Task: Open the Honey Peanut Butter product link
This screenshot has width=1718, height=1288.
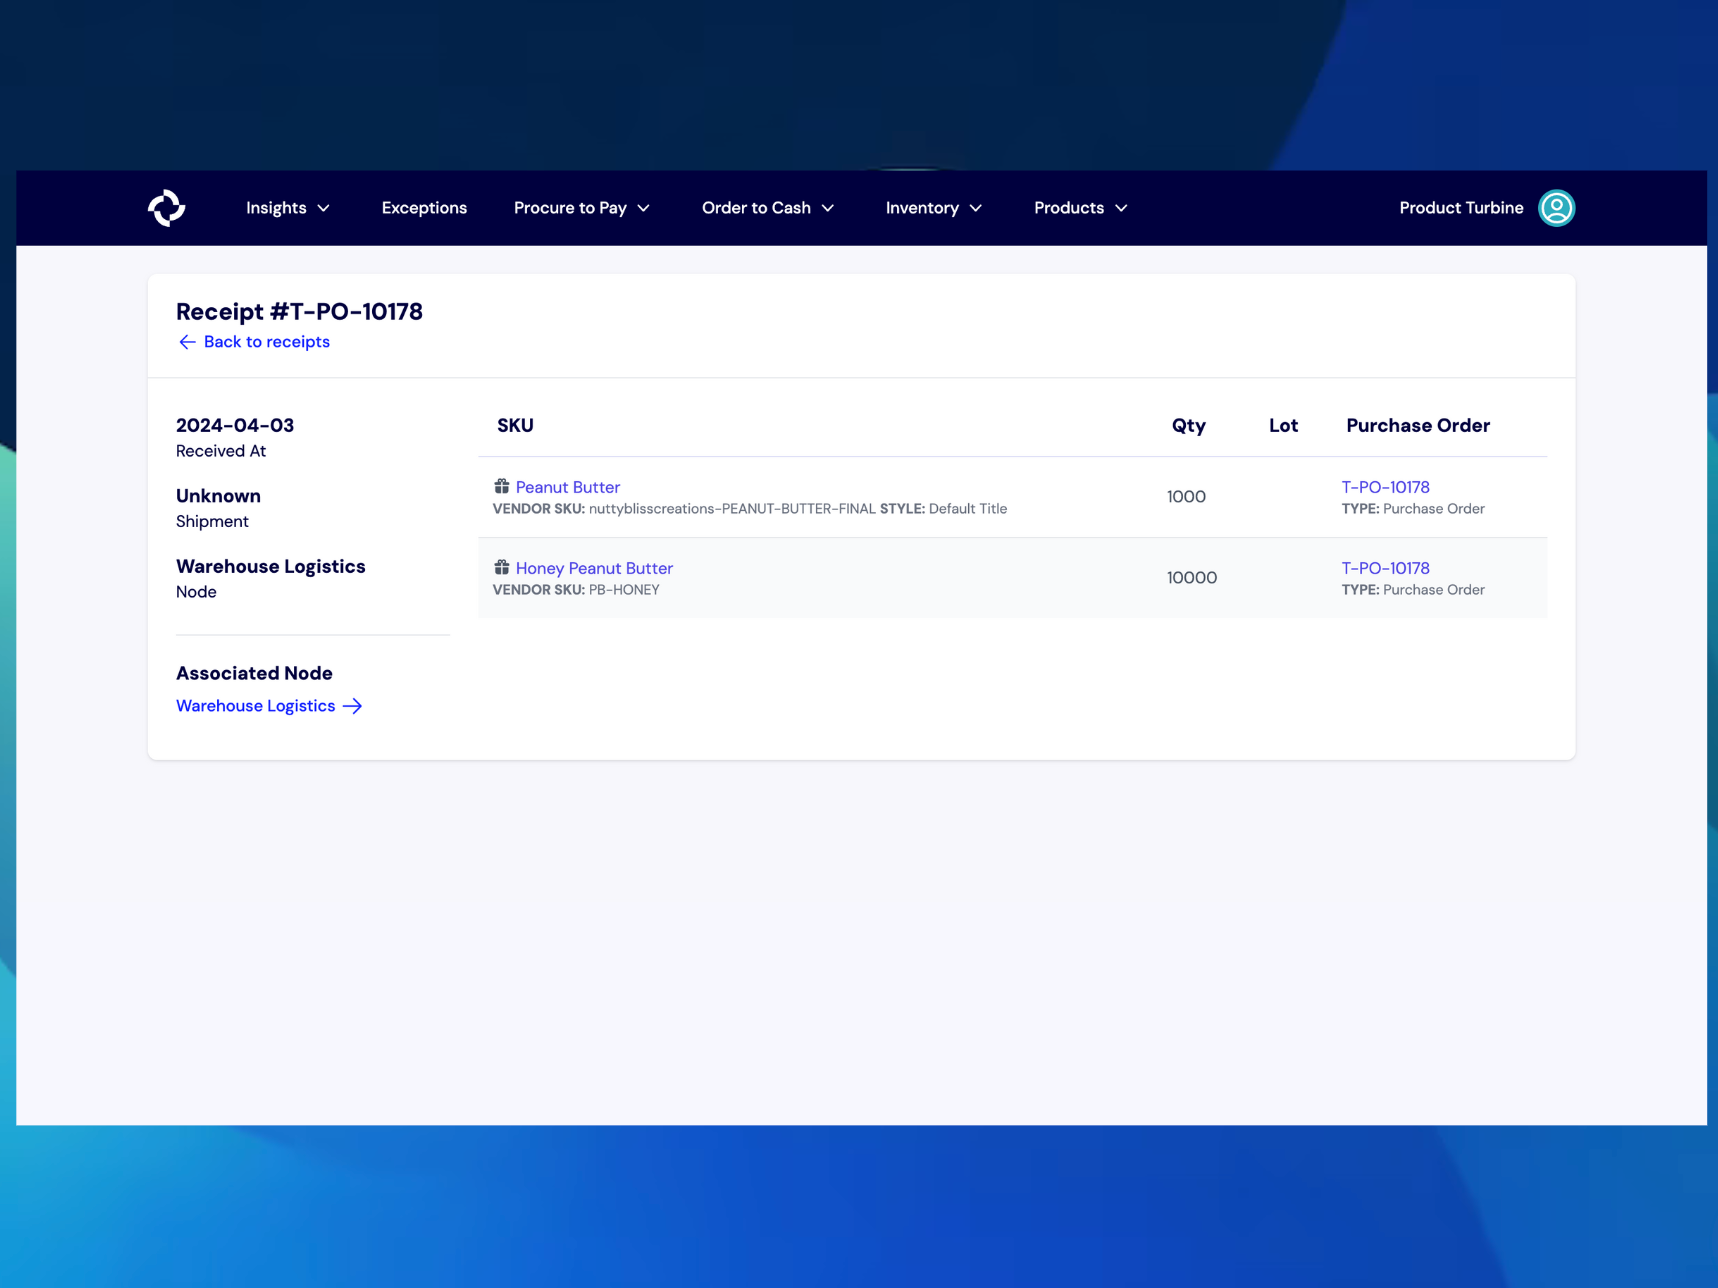Action: point(594,568)
